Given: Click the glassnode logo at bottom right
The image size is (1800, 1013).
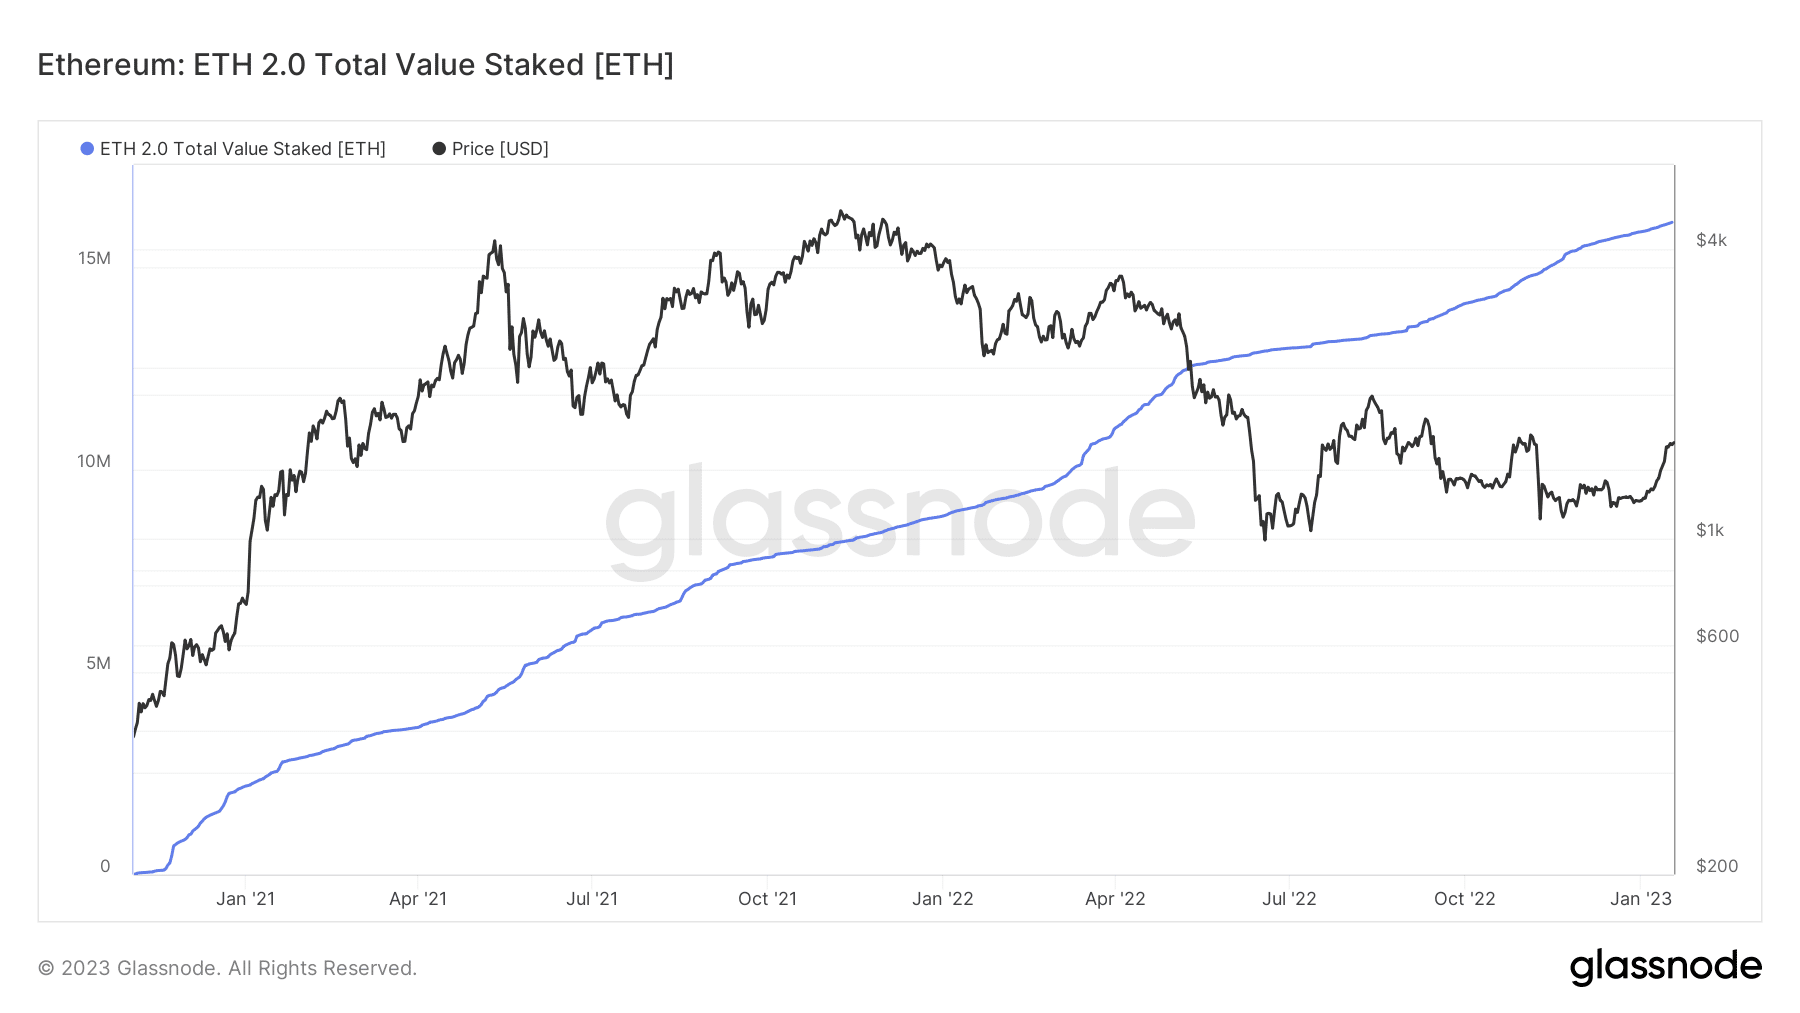Looking at the screenshot, I should [1665, 967].
